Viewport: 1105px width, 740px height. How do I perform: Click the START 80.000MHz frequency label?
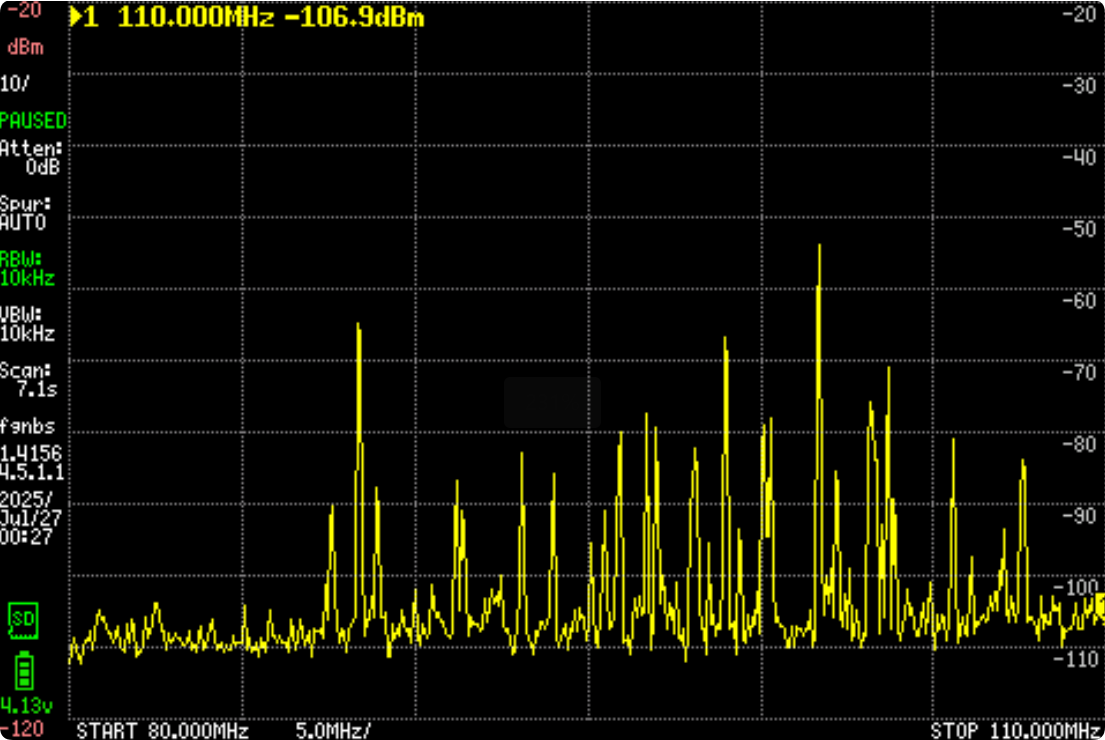point(162,729)
